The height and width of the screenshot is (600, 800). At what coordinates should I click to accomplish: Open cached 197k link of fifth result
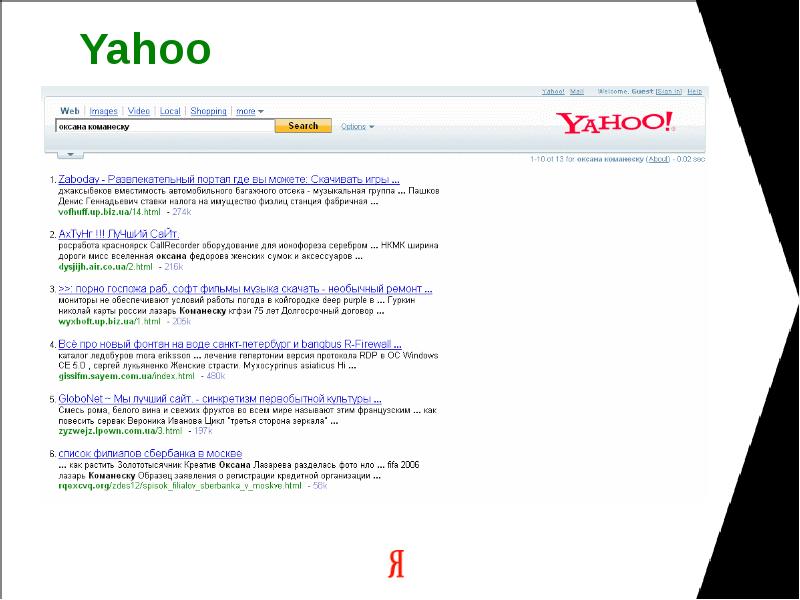tap(203, 431)
